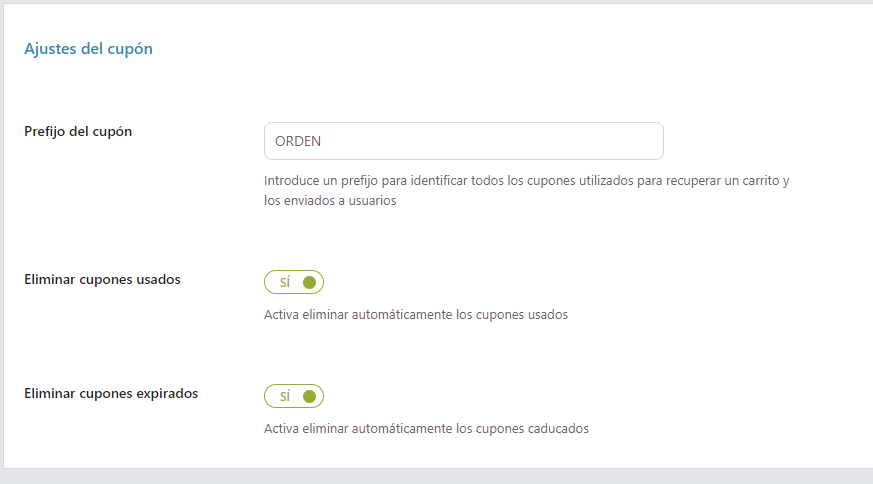
Task: Click the Prefijo del cupón input field
Action: [463, 141]
